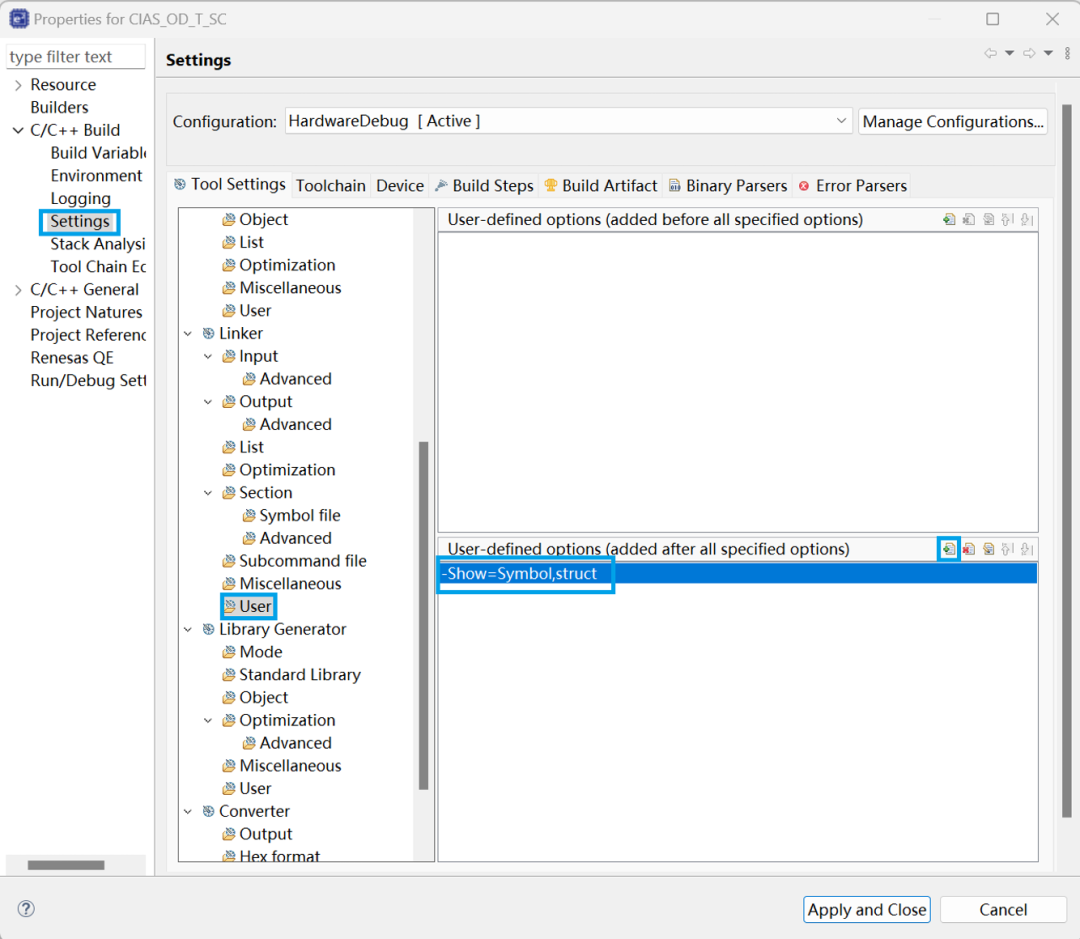Open the Configuration combo box

569,121
